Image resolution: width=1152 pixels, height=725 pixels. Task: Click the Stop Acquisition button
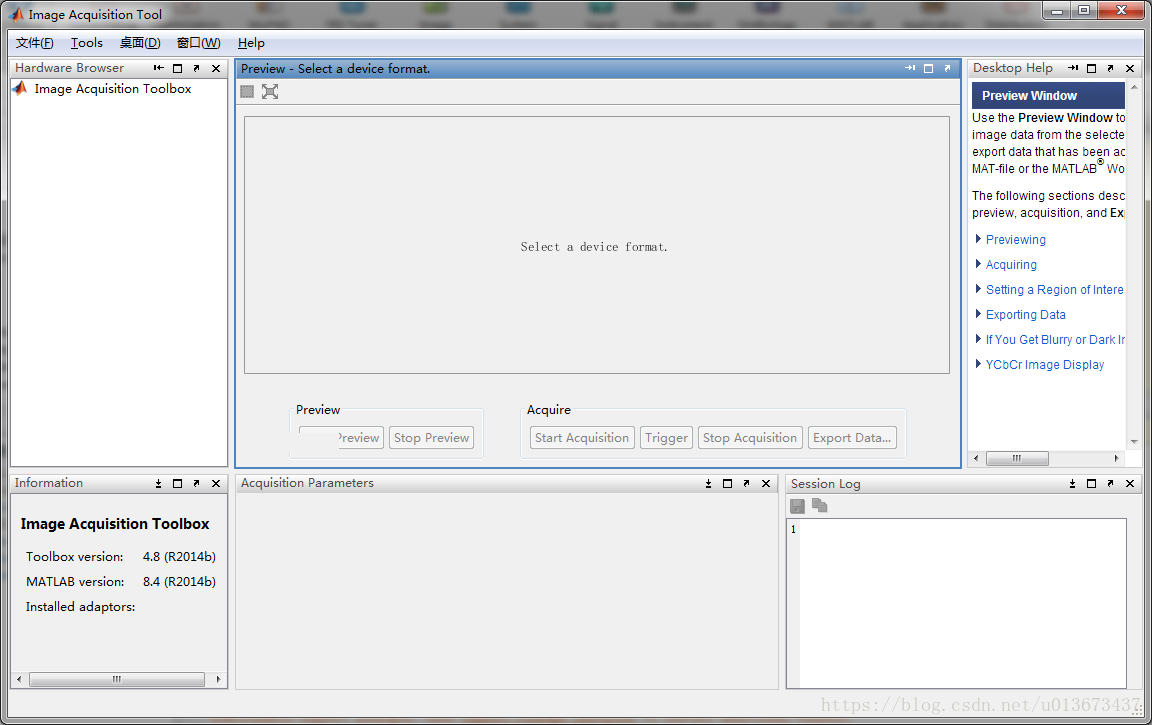tap(749, 438)
